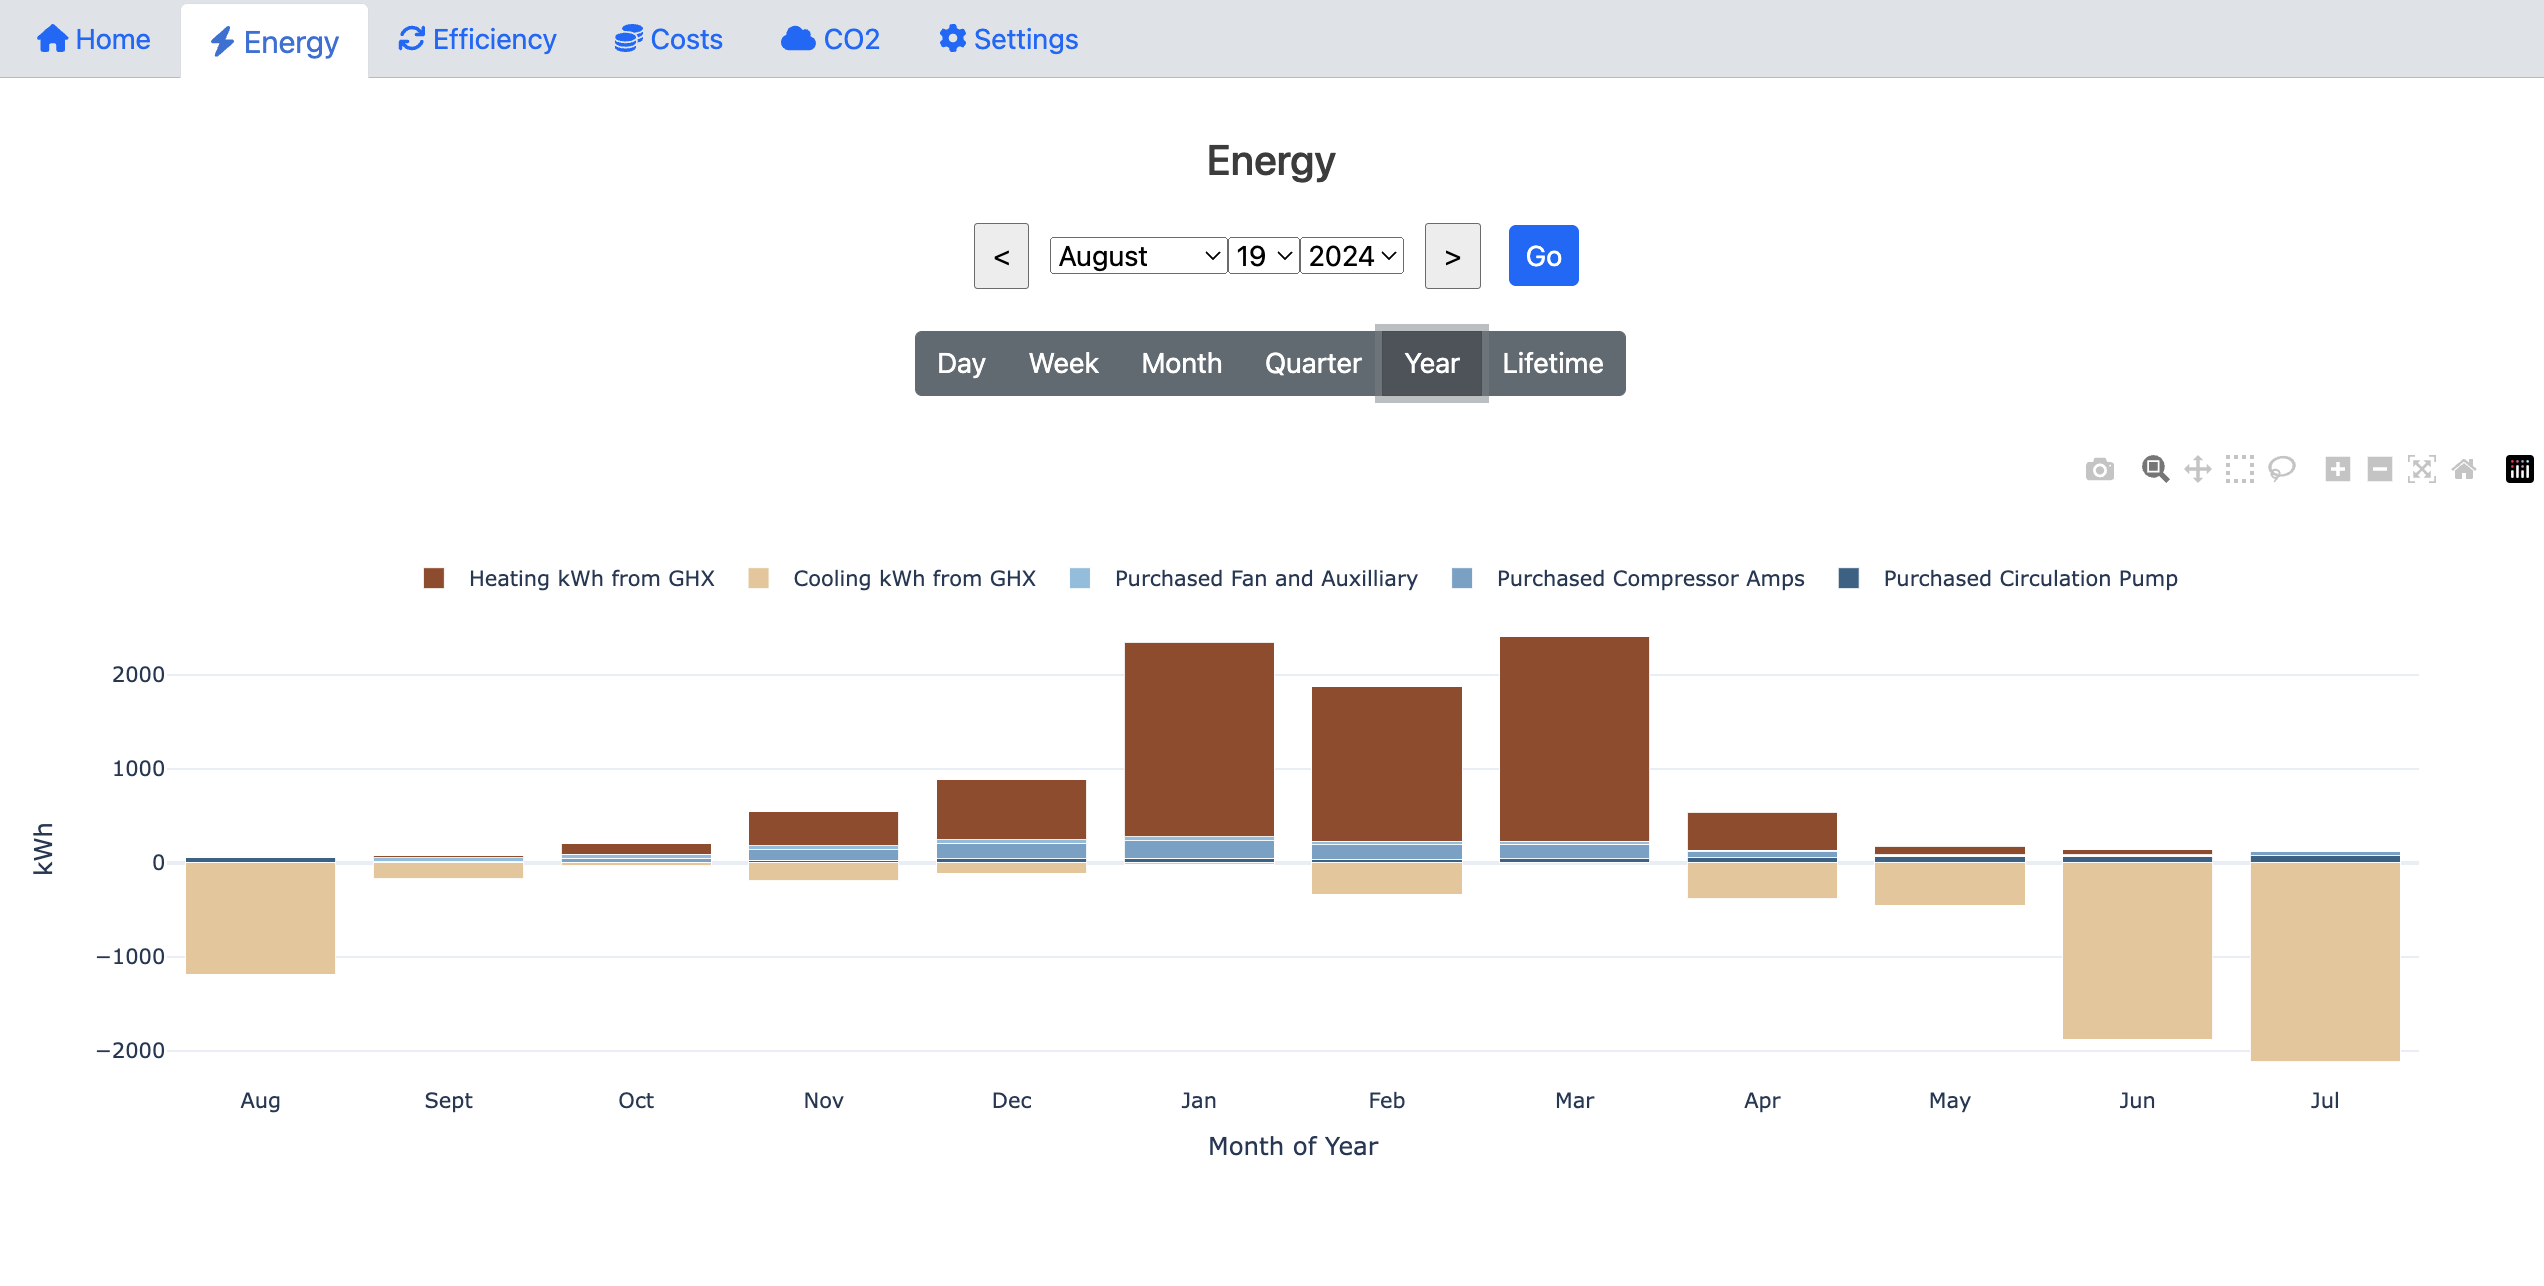Open the 2024 year dropdown
2544x1286 pixels.
(x=1351, y=256)
